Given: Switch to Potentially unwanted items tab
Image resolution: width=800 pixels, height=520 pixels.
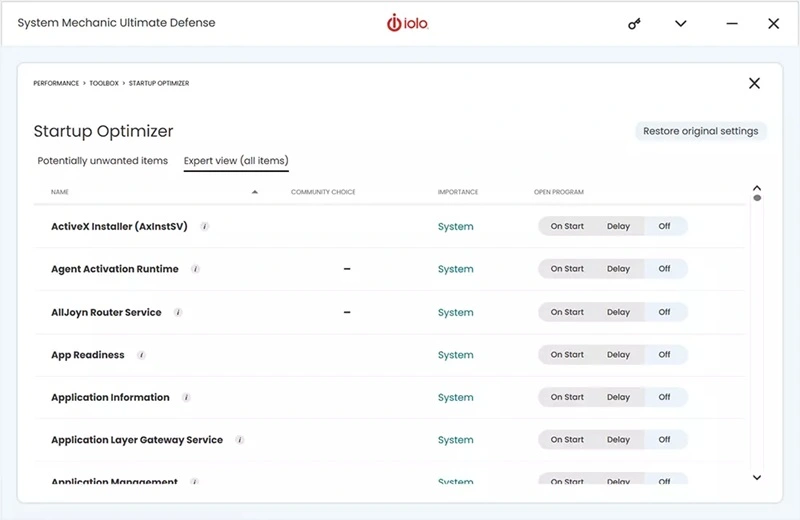Looking at the screenshot, I should 102,161.
